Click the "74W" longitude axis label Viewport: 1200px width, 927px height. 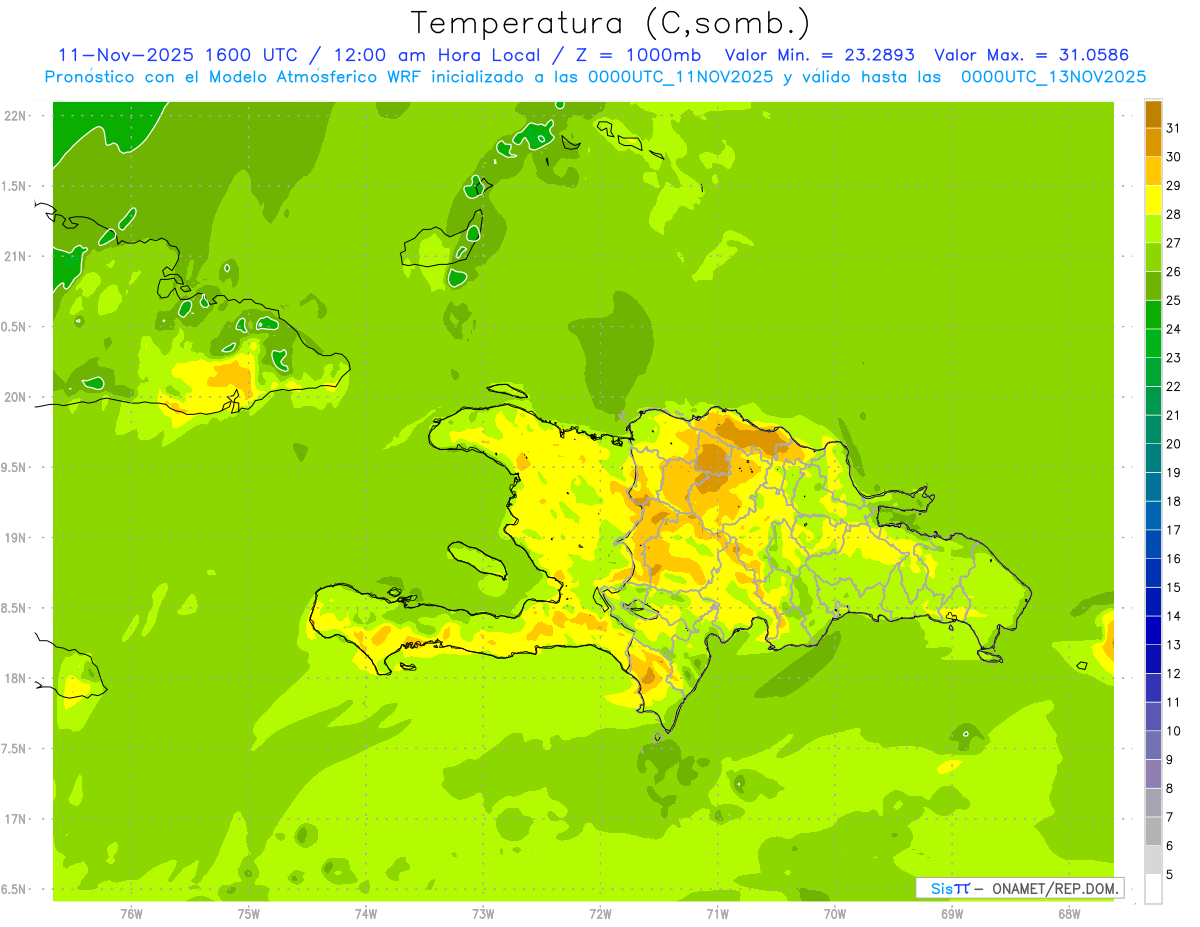(366, 914)
